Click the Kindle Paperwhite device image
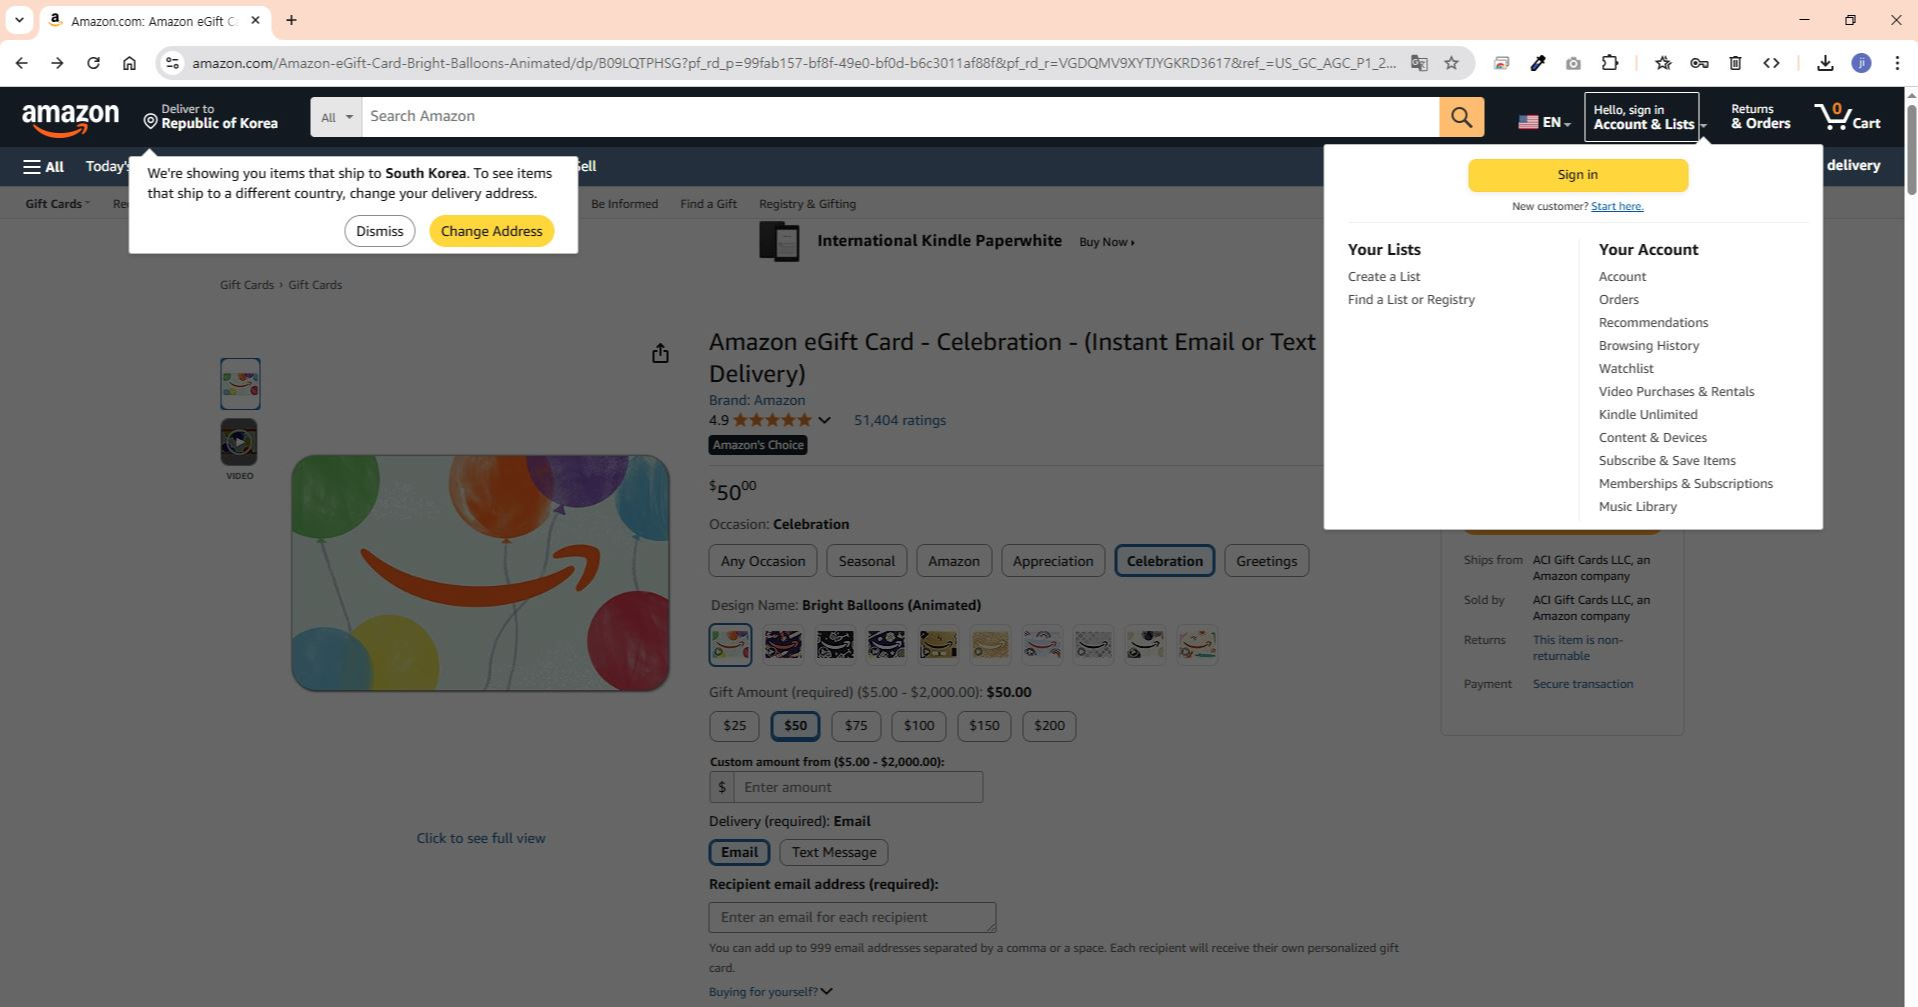 779,242
